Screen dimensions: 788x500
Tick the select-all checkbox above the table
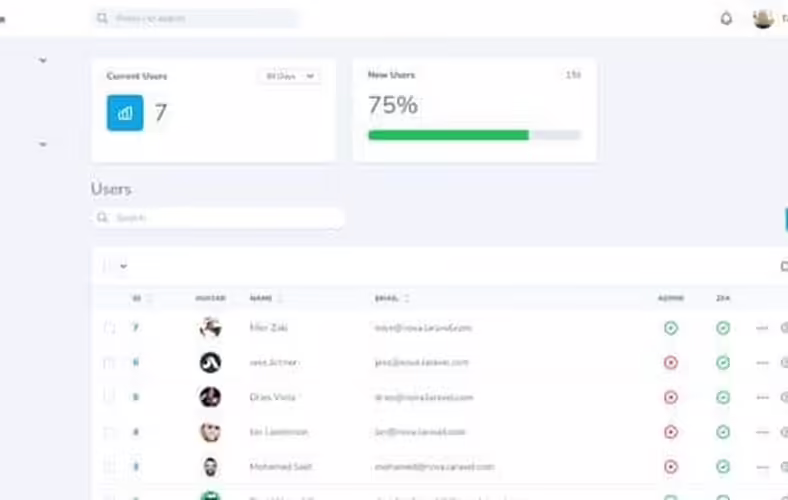pos(107,266)
